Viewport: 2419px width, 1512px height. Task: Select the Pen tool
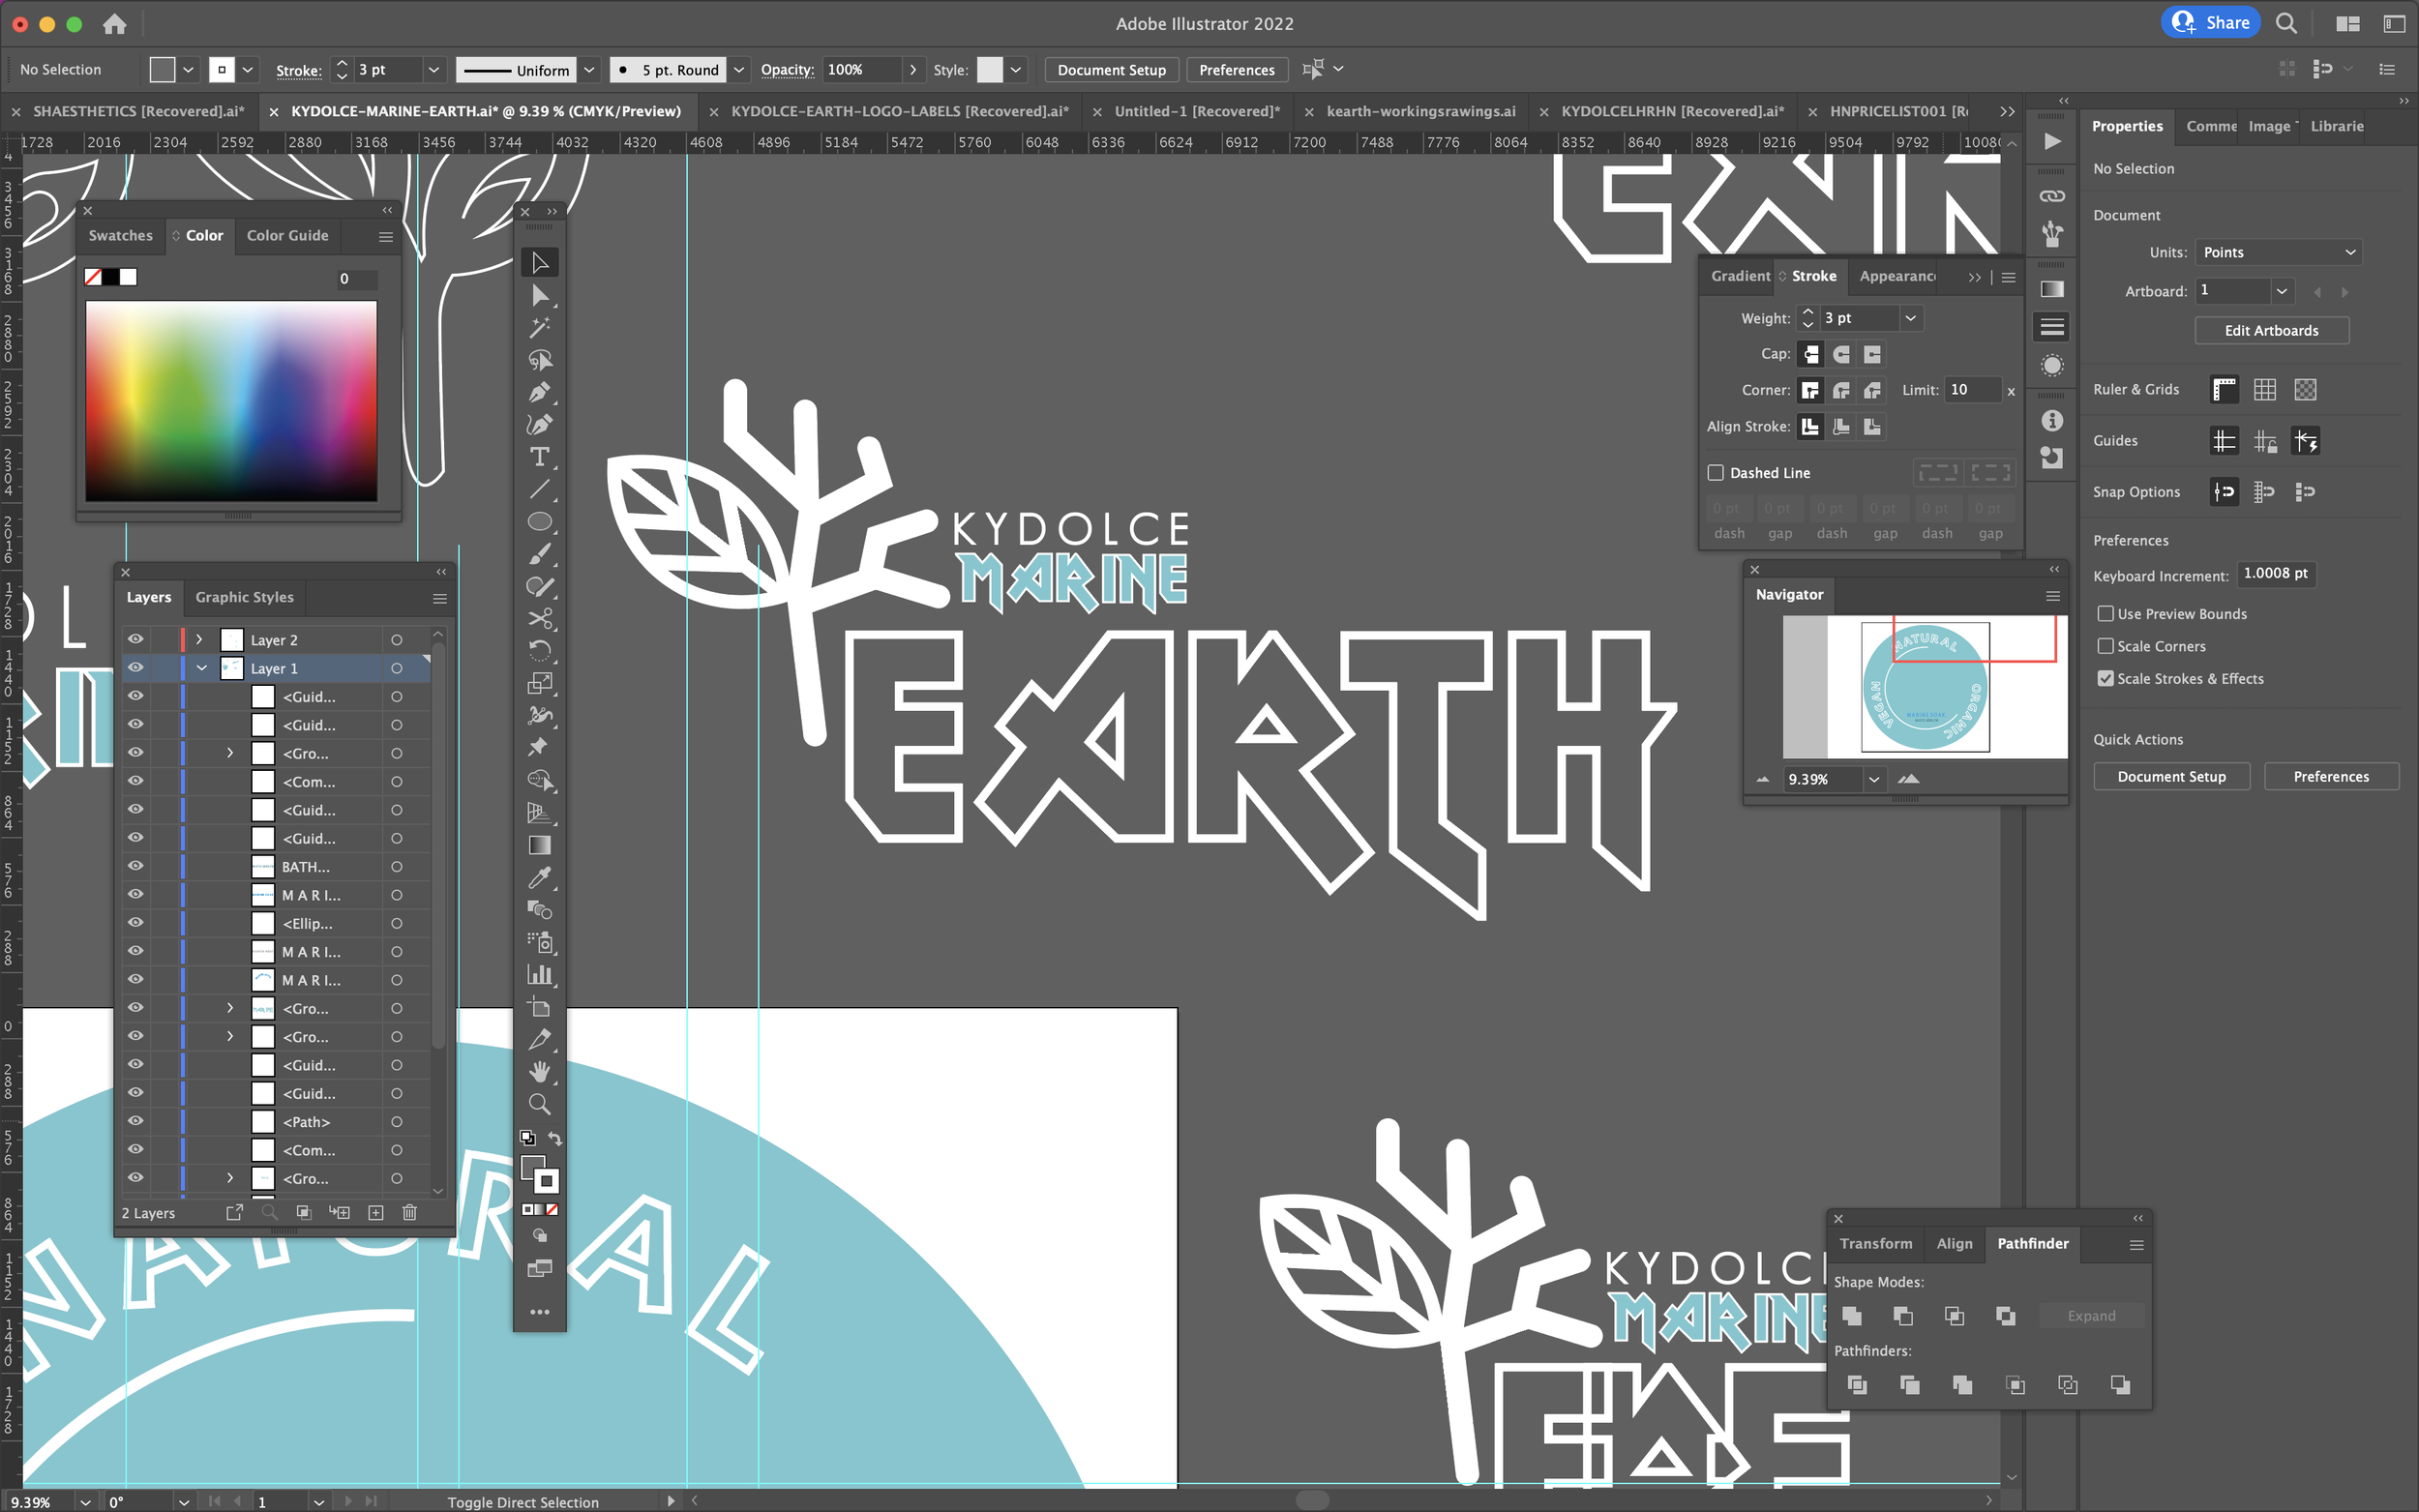point(540,392)
